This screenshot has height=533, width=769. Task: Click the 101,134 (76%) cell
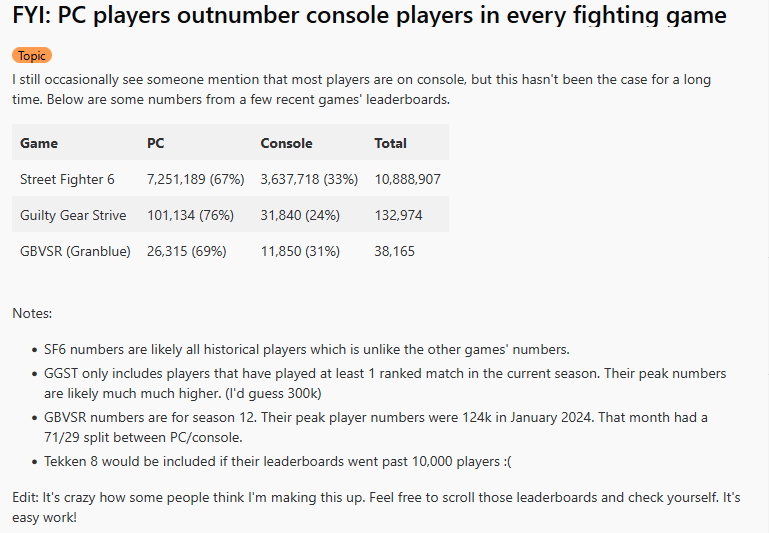190,215
